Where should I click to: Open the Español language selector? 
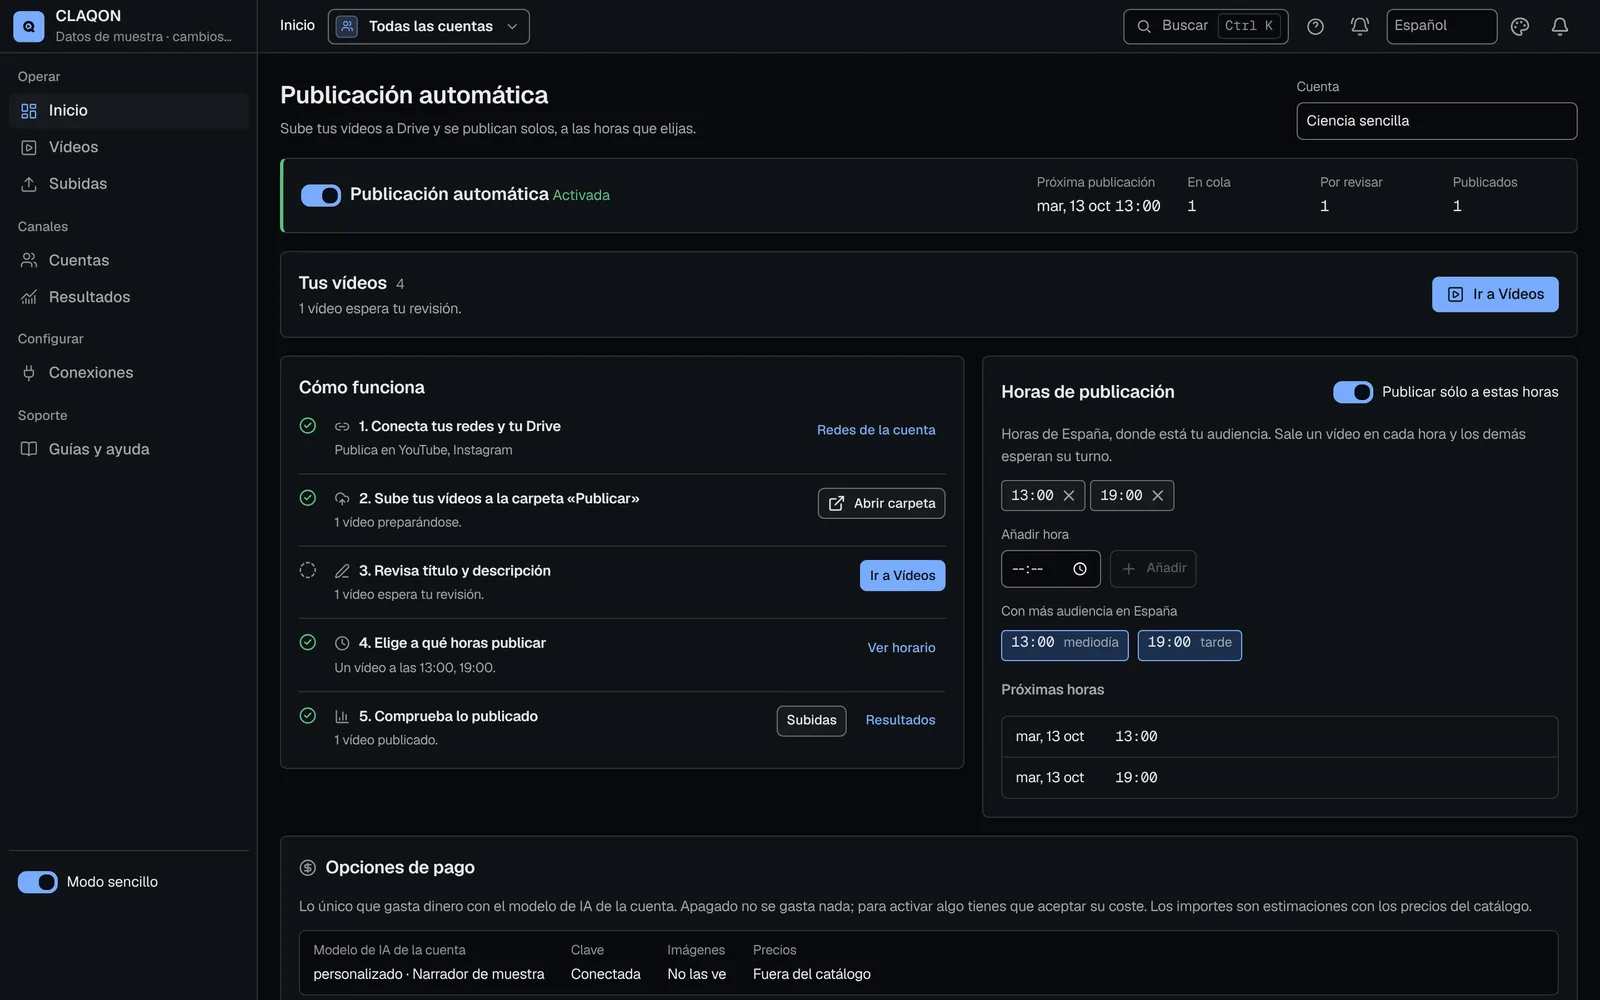pyautogui.click(x=1441, y=27)
